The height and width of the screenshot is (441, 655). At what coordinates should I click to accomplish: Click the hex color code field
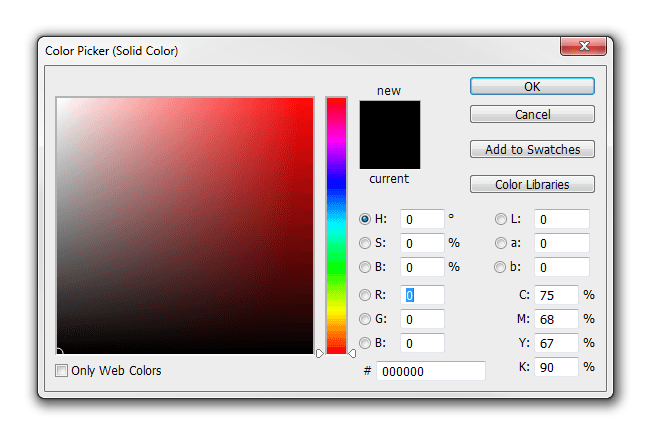(x=431, y=371)
